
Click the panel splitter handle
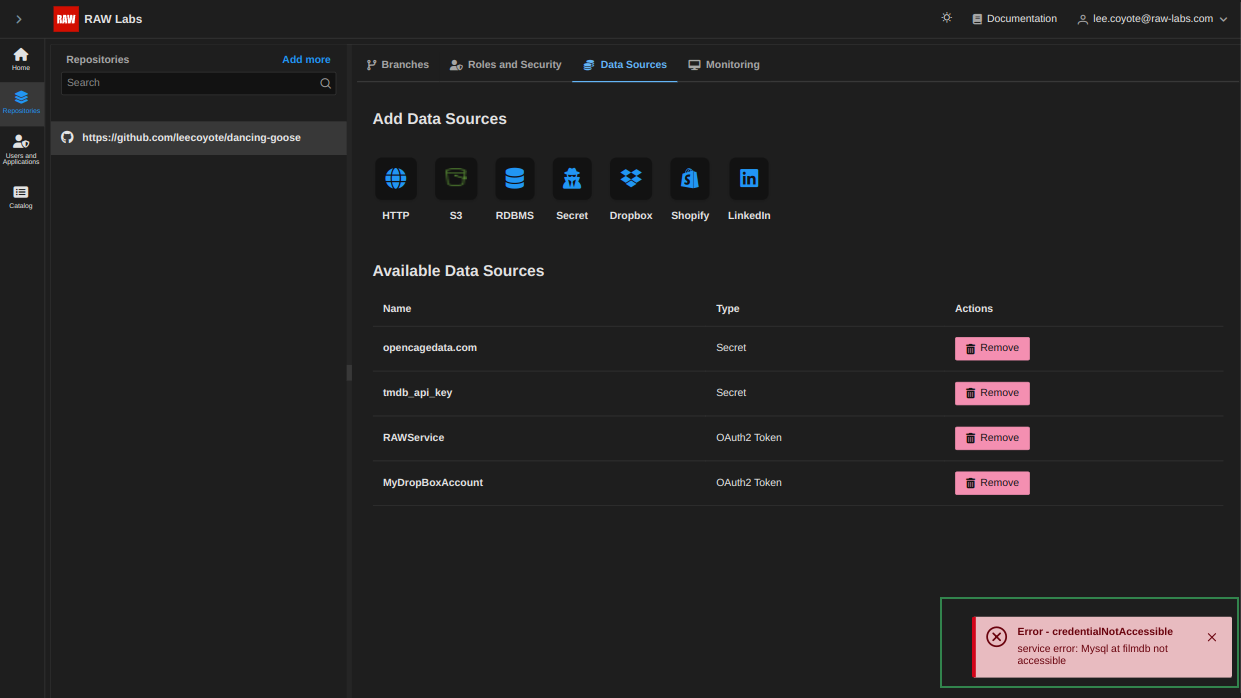coord(349,372)
